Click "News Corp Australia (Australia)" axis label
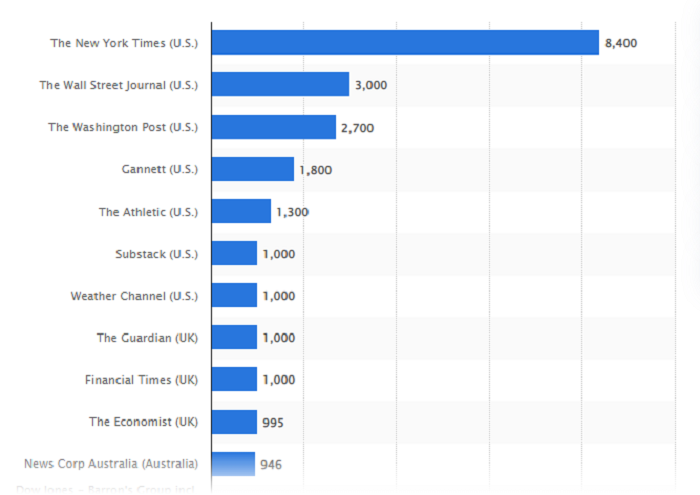Image resolution: width=700 pixels, height=495 pixels. coord(110,464)
